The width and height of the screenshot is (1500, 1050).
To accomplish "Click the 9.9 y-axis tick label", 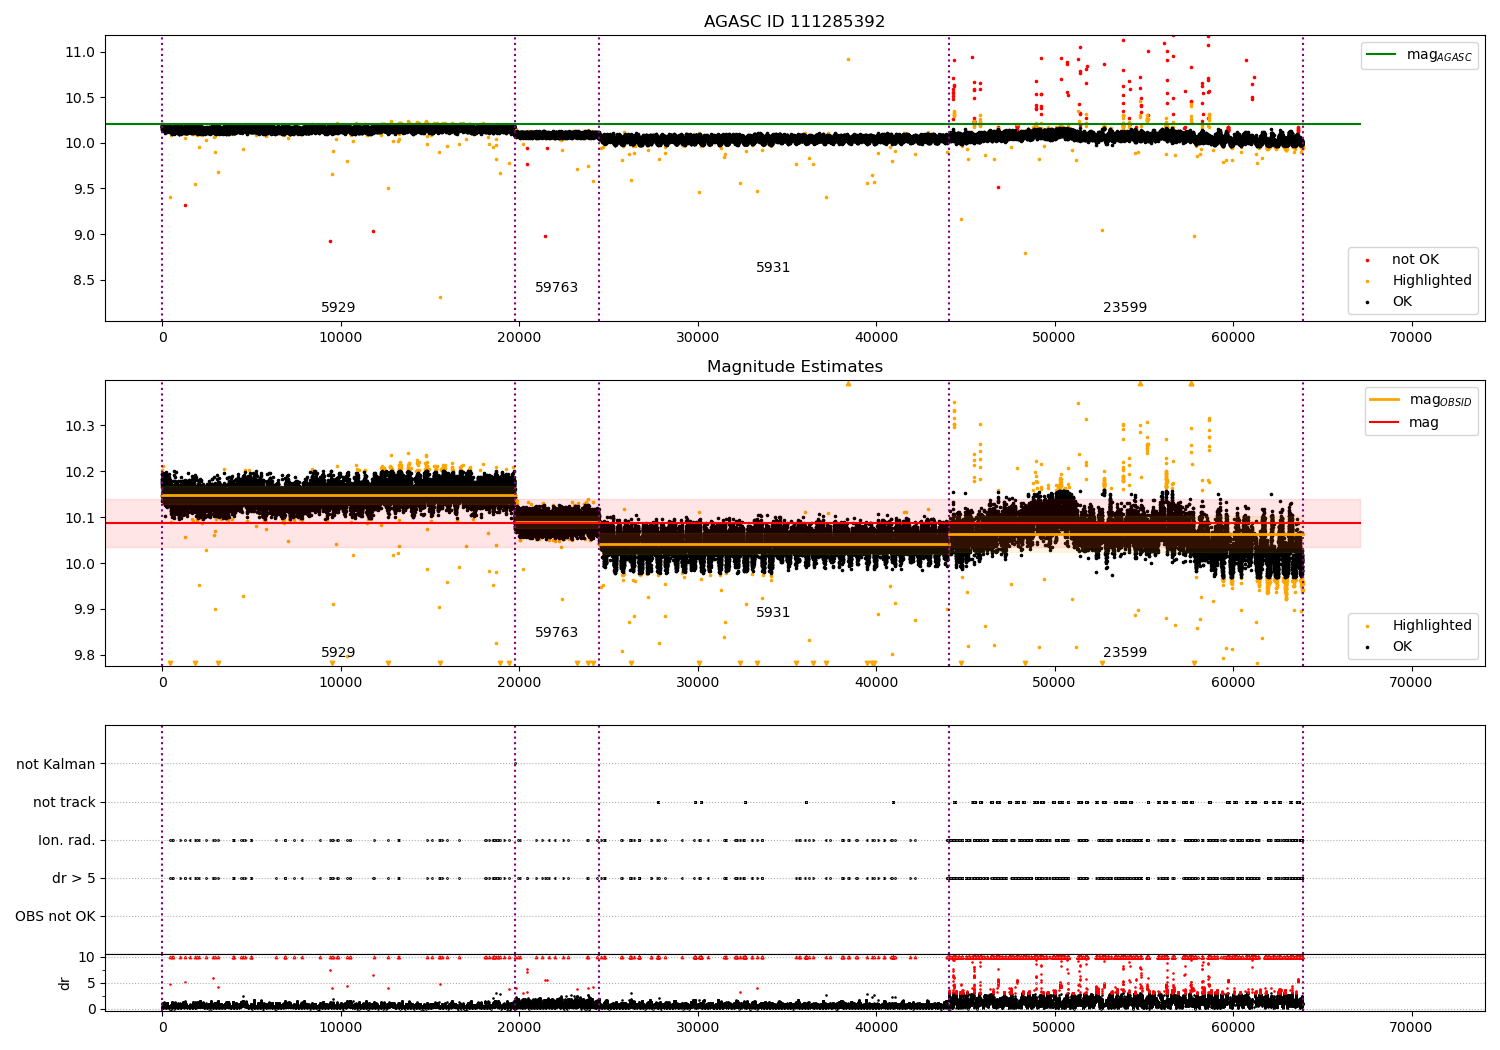I will [x=87, y=609].
